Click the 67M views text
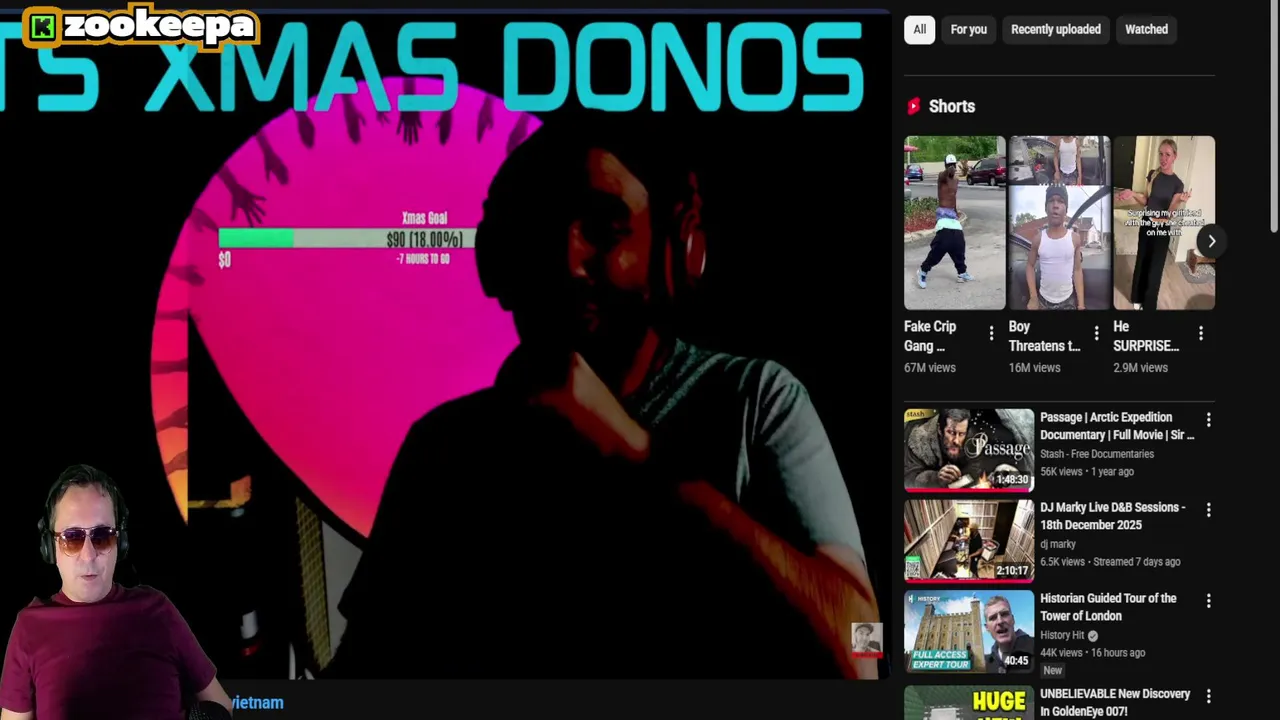The image size is (1280, 720). coord(930,368)
